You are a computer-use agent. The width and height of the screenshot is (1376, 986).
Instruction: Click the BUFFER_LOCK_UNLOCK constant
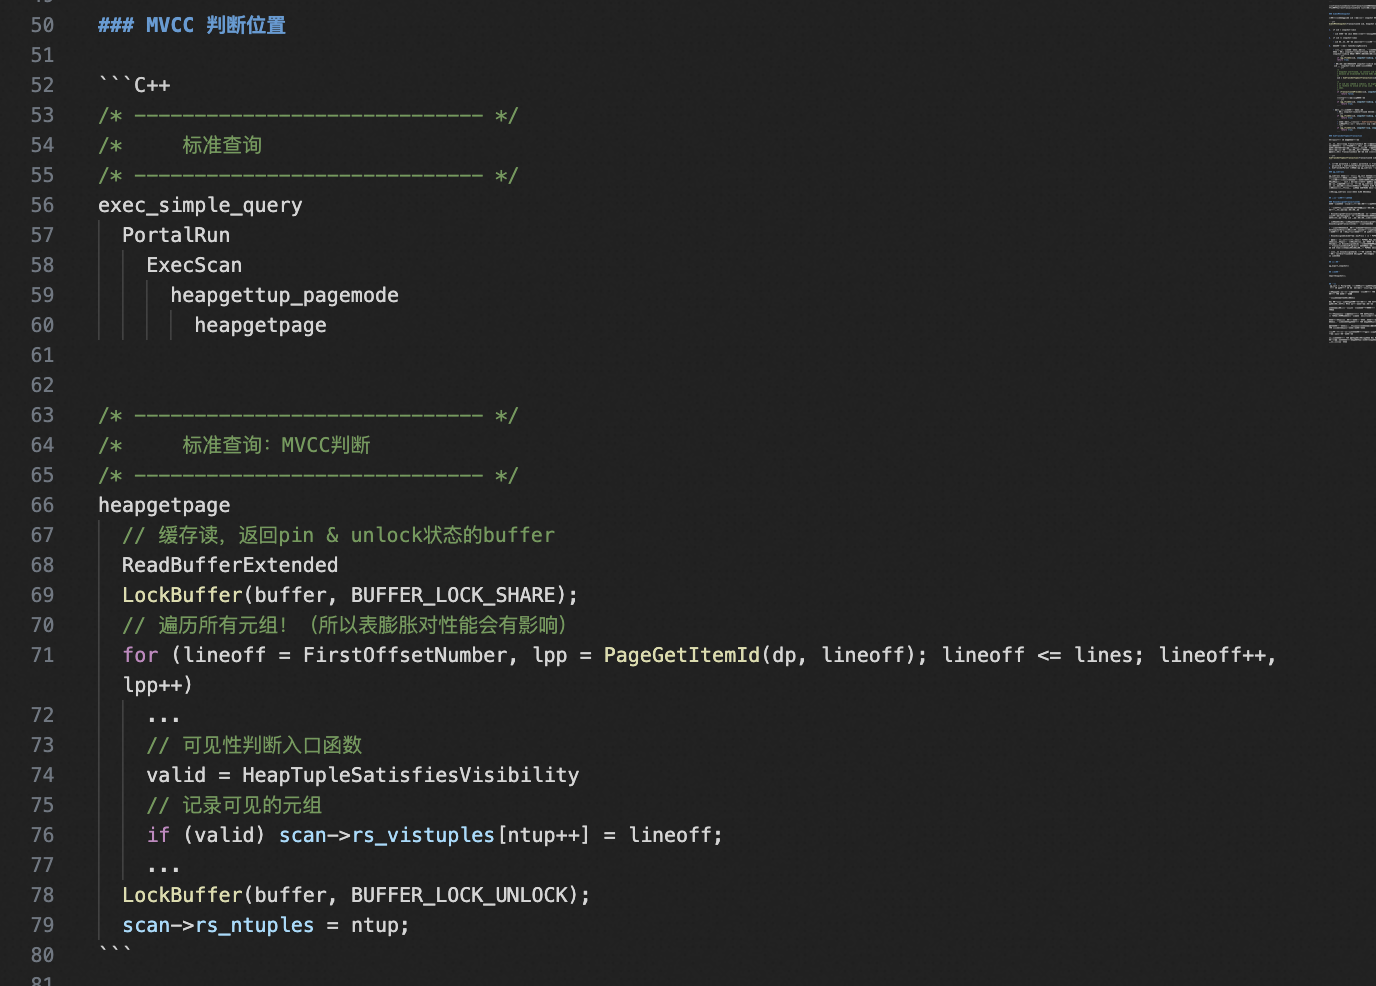click(459, 895)
